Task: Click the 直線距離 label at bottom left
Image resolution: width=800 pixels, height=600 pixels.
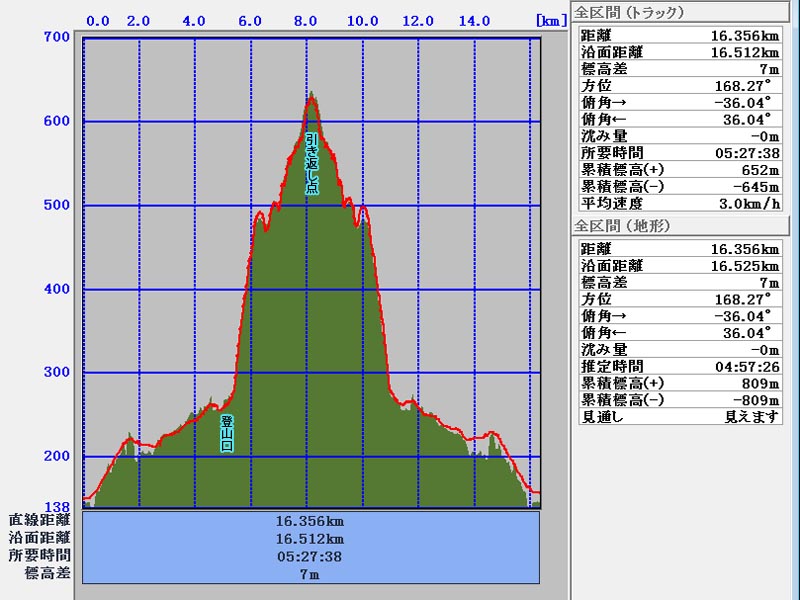Action: pos(40,521)
